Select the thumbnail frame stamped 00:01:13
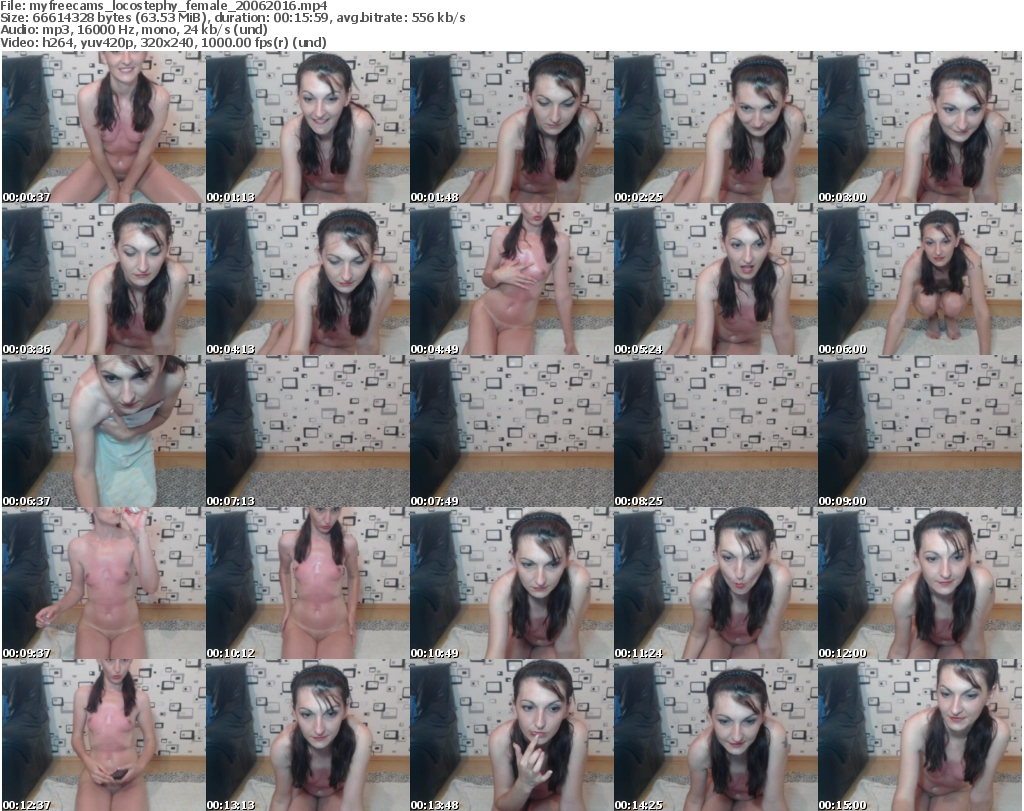Image resolution: width=1024 pixels, height=811 pixels. 307,127
